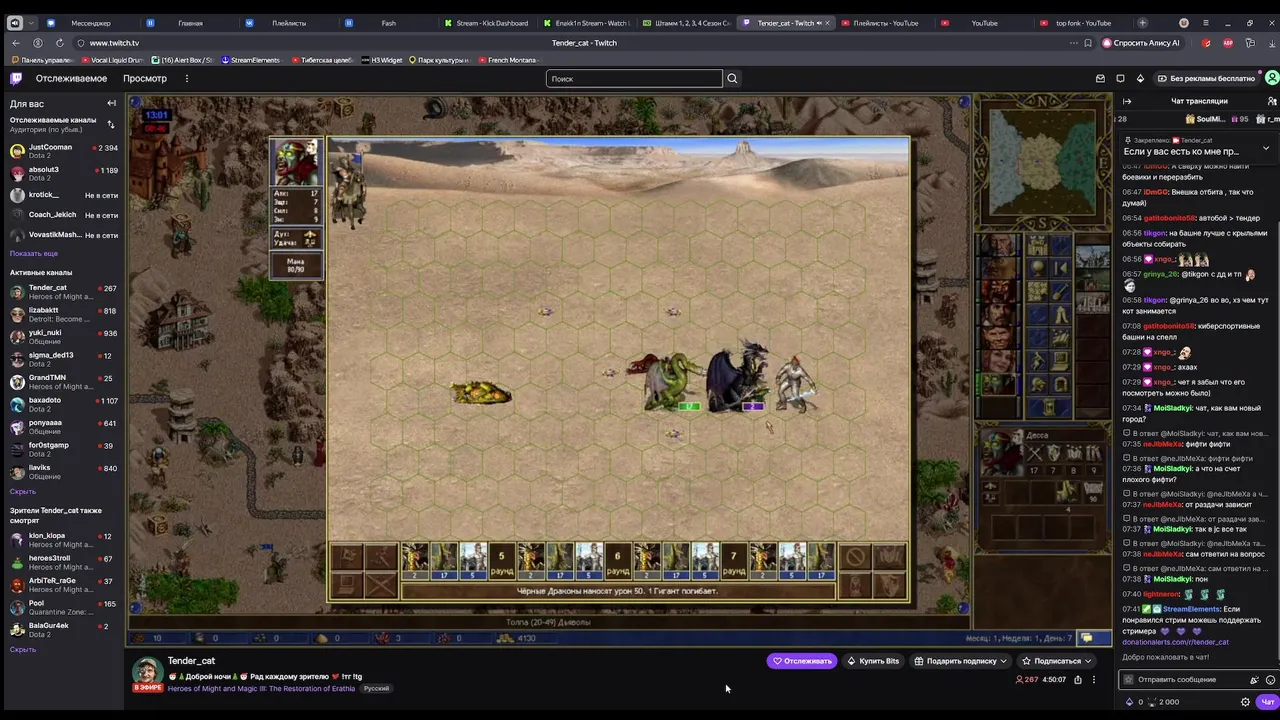Collapse the Для вас sidebar arrow
Screen dimensions: 1280x720
111,103
